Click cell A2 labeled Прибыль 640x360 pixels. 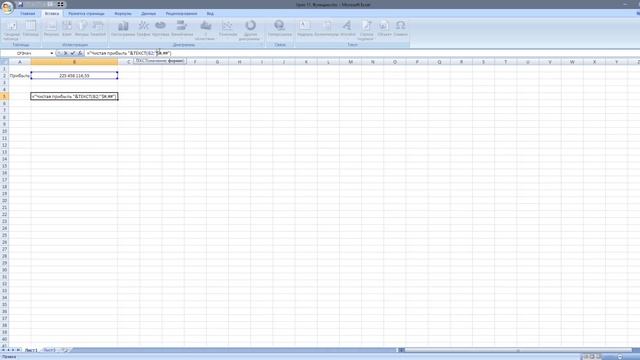tap(20, 76)
